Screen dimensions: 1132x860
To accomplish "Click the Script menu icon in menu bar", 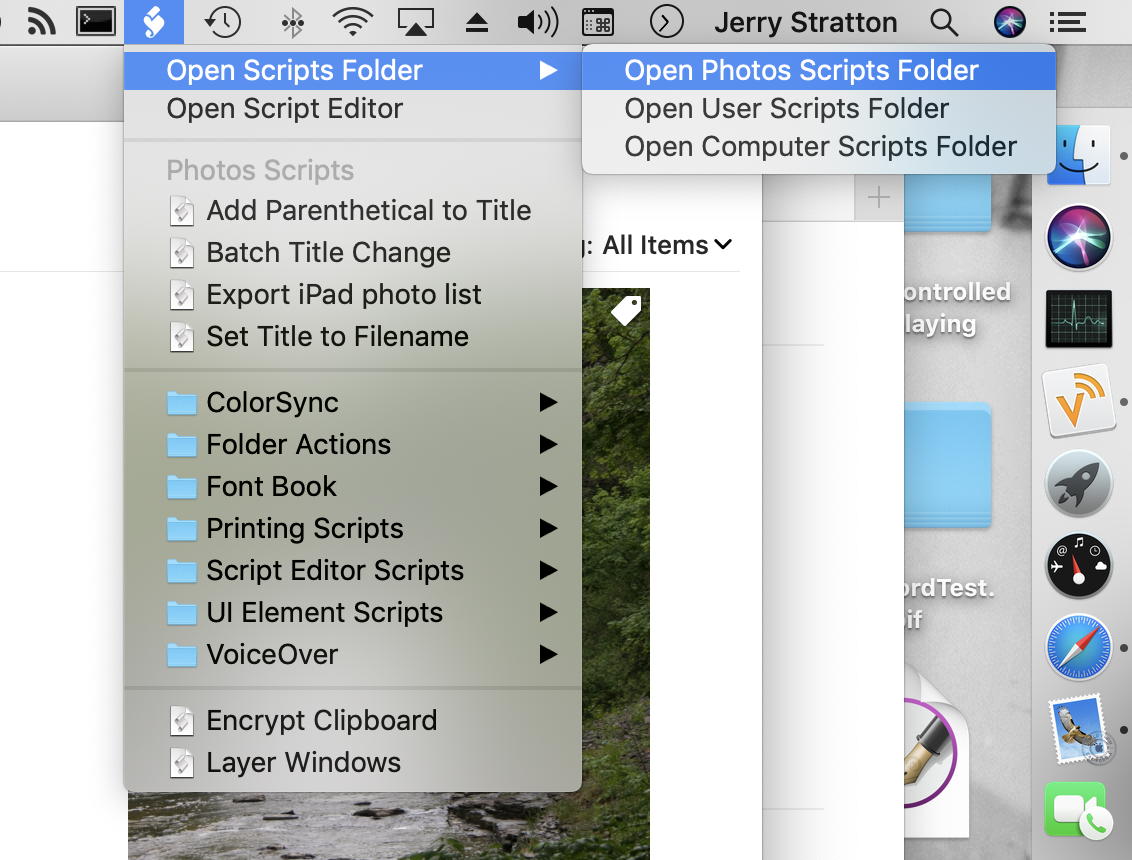I will pyautogui.click(x=154, y=21).
